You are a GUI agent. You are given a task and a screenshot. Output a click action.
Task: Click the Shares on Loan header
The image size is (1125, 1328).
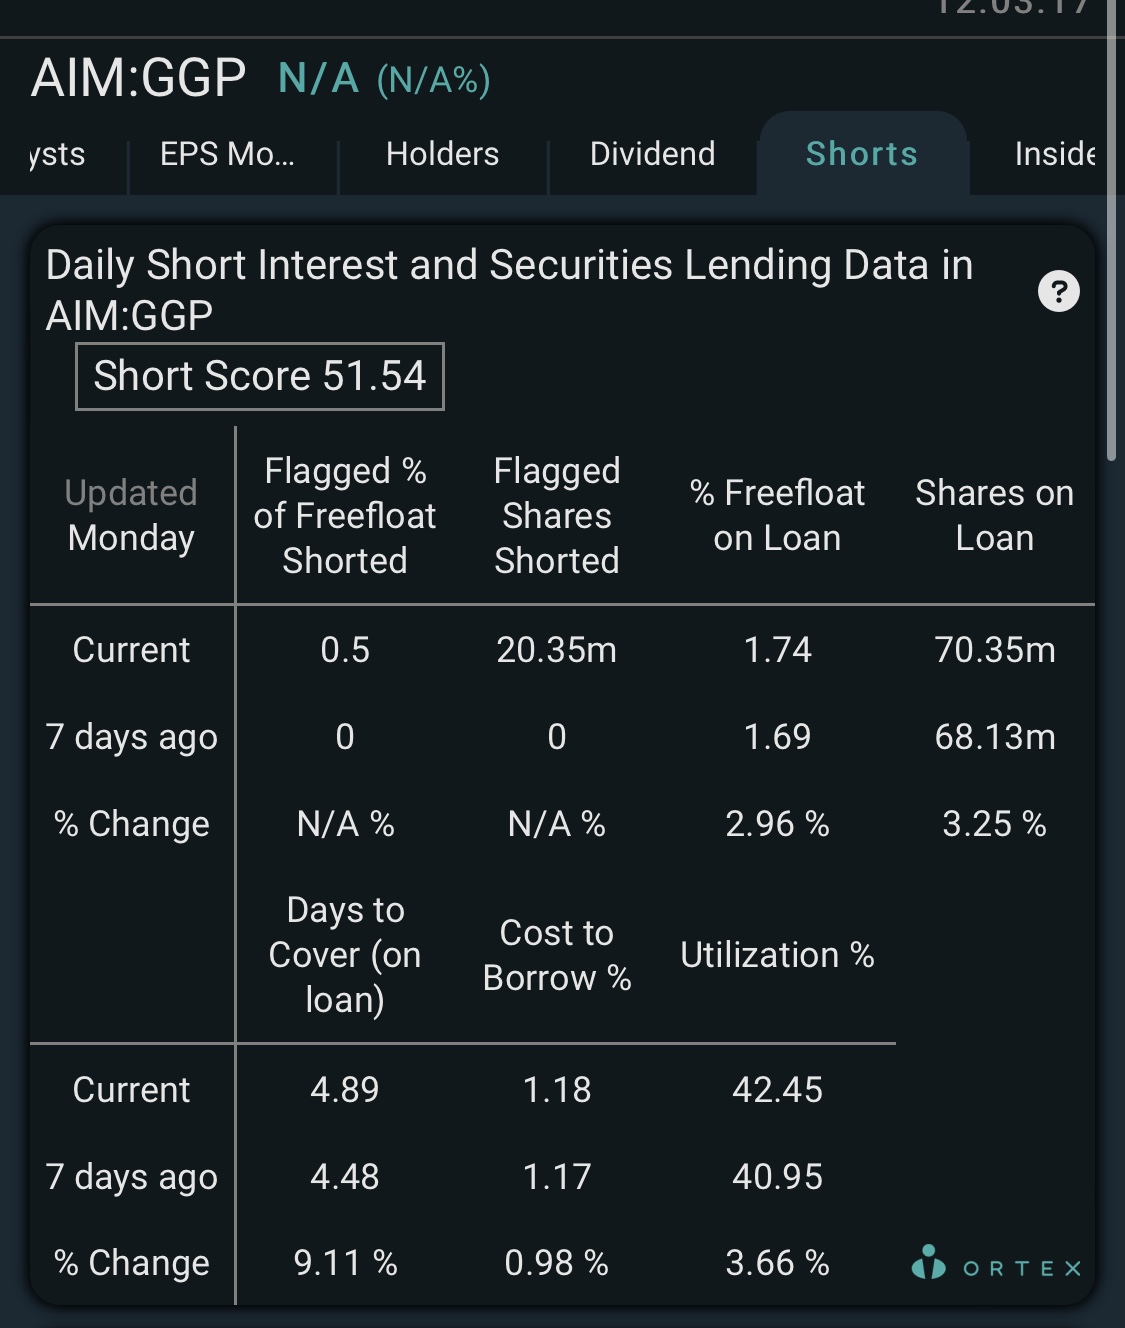[994, 516]
